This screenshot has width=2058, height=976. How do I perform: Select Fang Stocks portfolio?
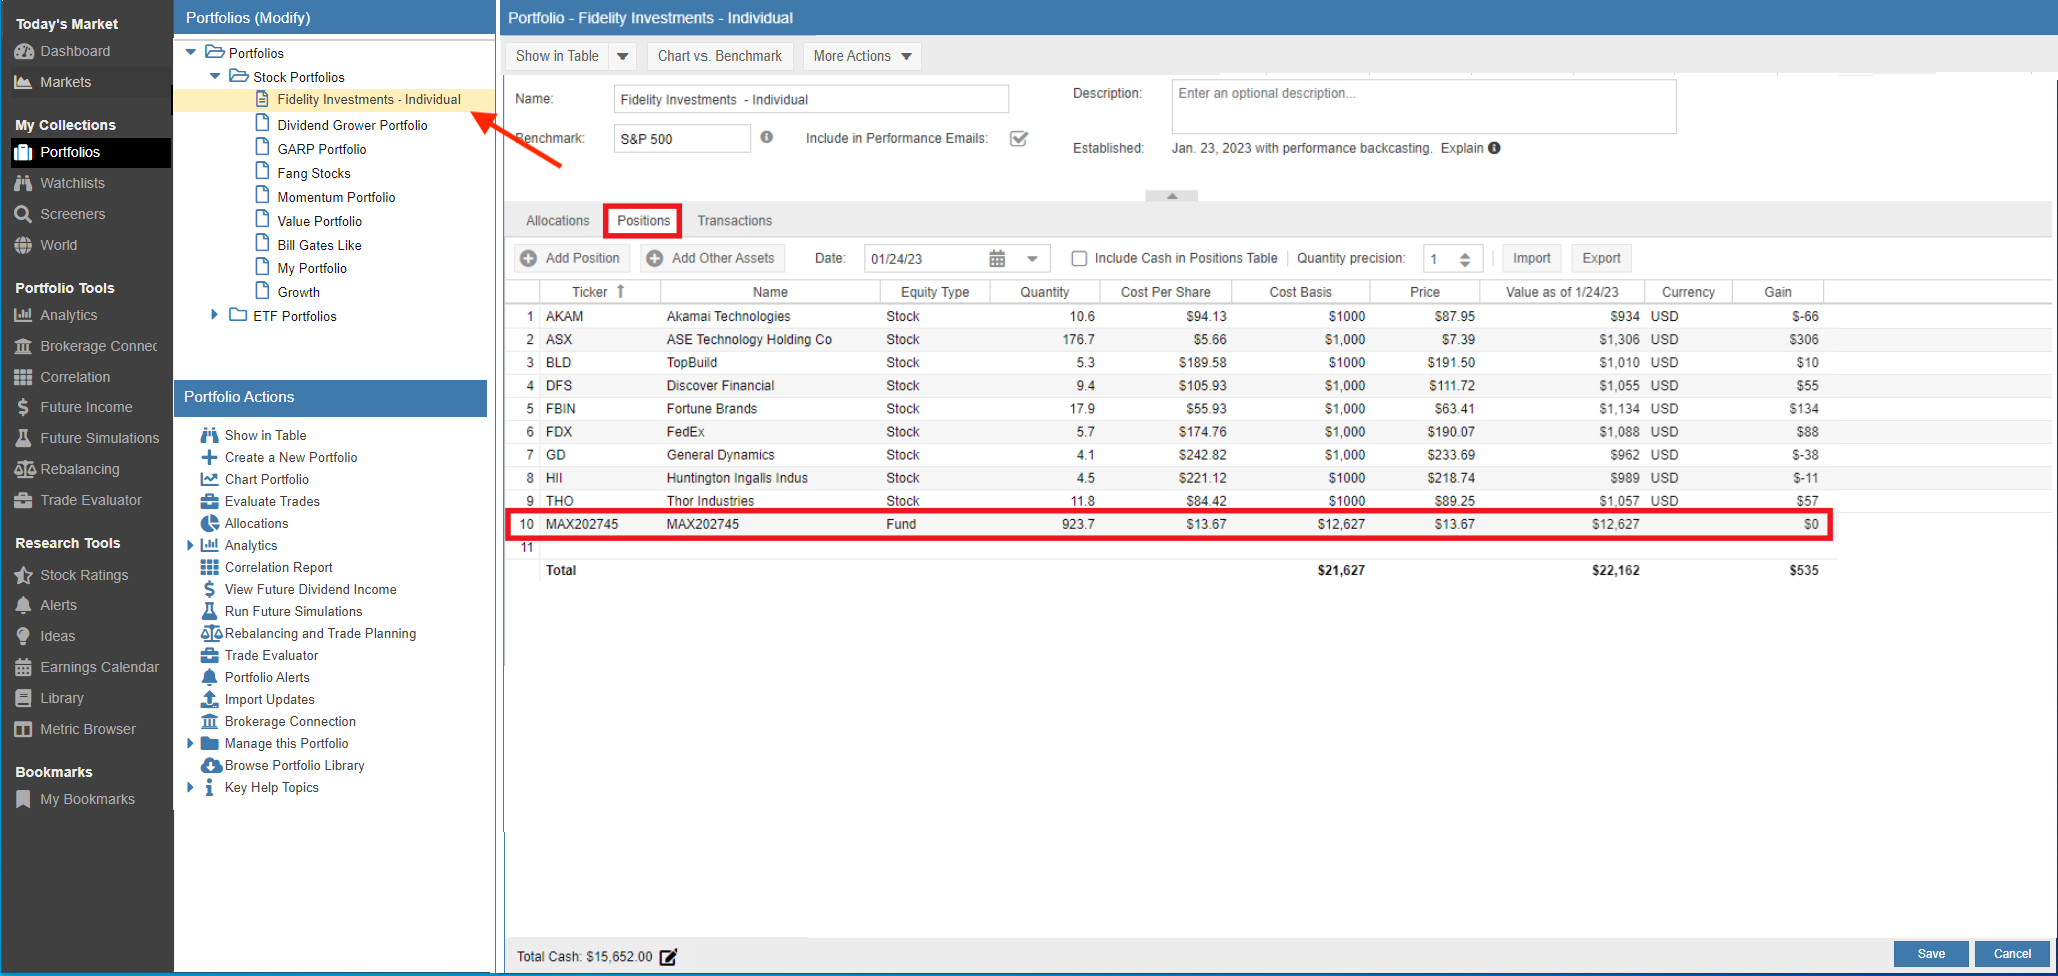coord(314,173)
